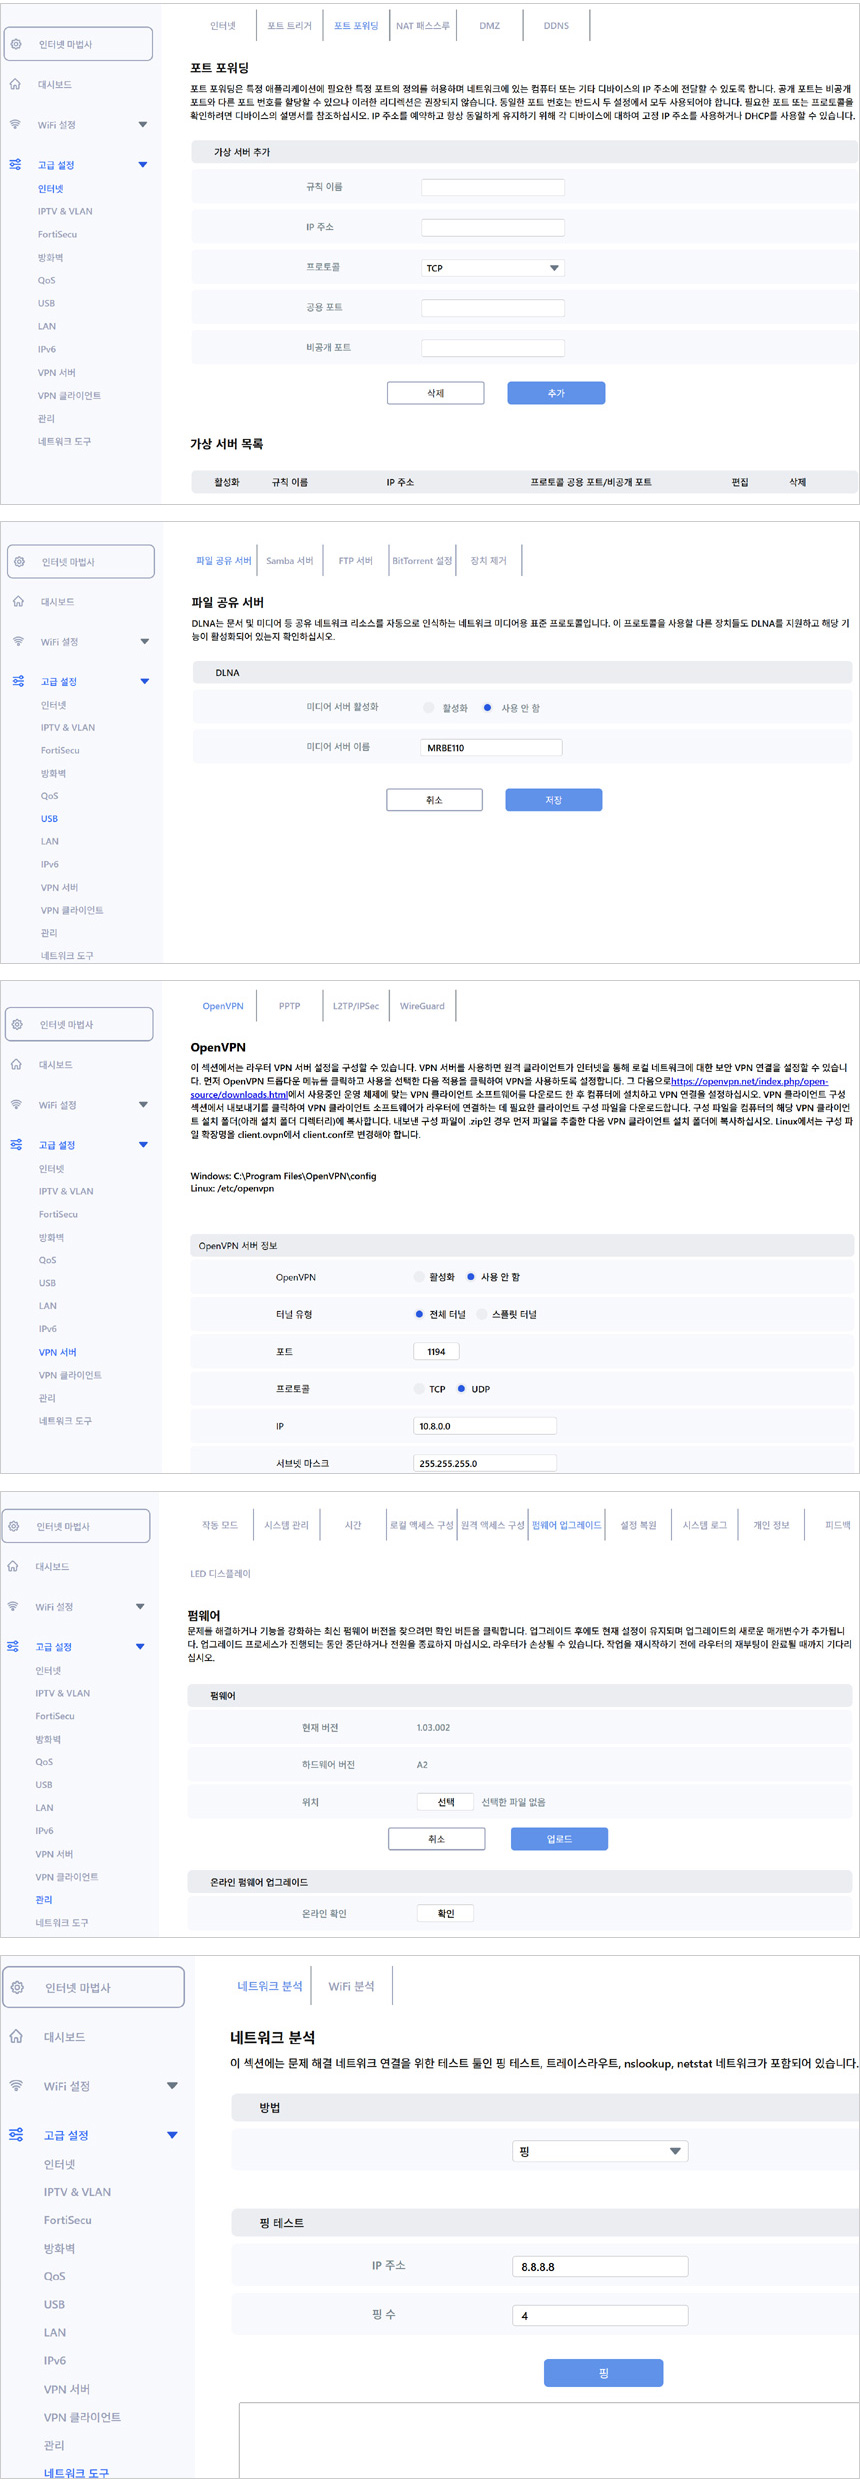The height and width of the screenshot is (2481, 860).
Task: Open the 프로토콜 TCP dropdown in 가상 서버 추가
Action: pyautogui.click(x=492, y=268)
